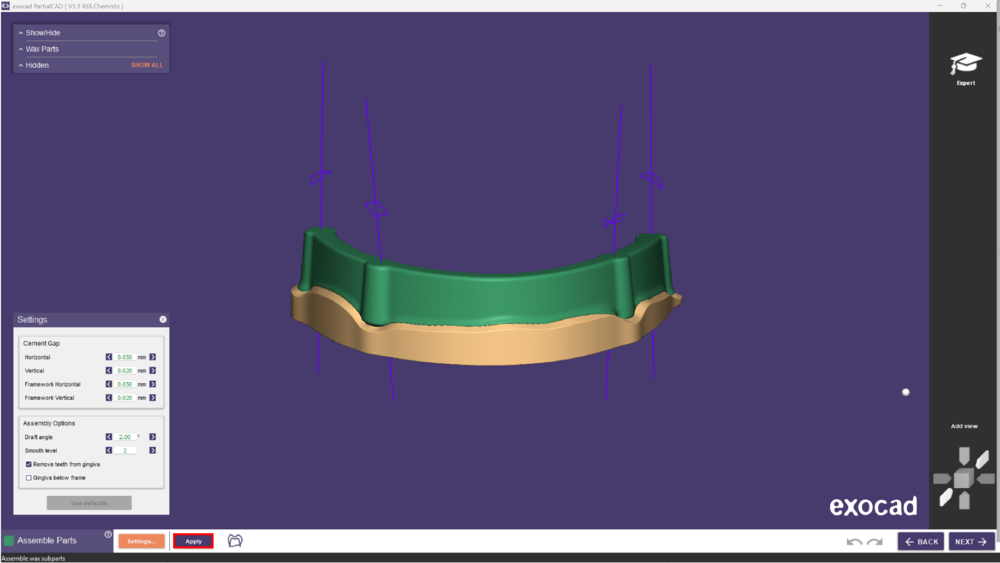This screenshot has height=563, width=1000.
Task: Select the left view arrow in navigator
Action: click(x=942, y=478)
